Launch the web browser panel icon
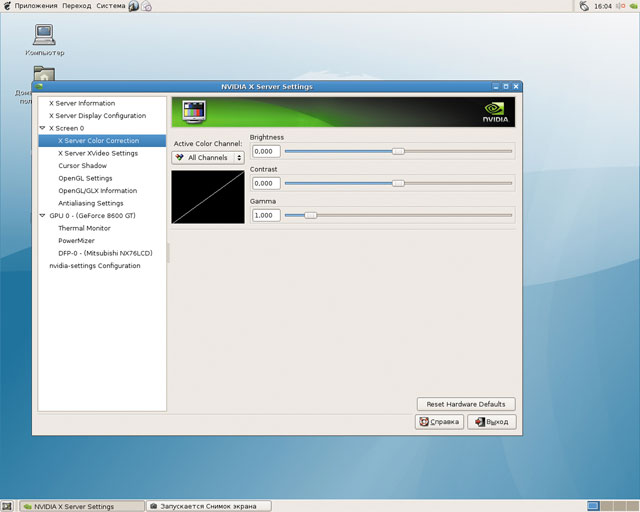Image resolution: width=640 pixels, height=512 pixels. (133, 6)
